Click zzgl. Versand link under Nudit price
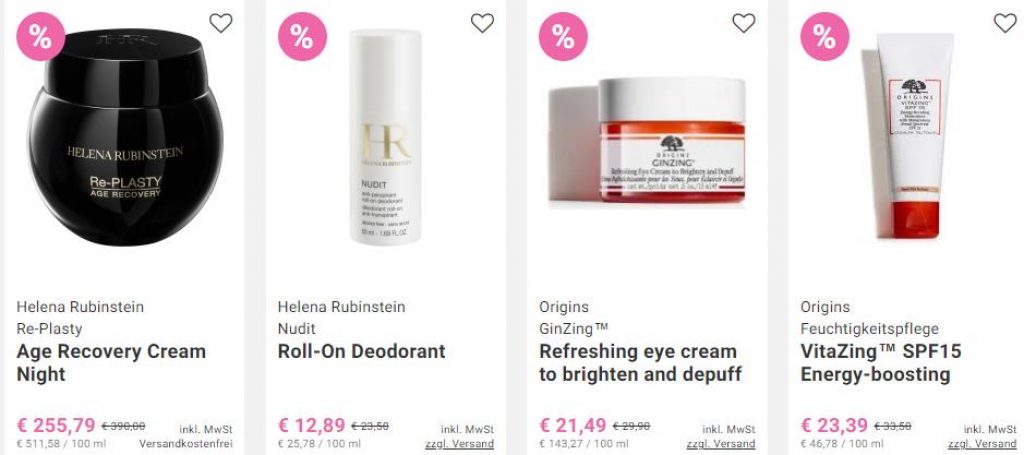This screenshot has height=455, width=1024. (x=460, y=444)
